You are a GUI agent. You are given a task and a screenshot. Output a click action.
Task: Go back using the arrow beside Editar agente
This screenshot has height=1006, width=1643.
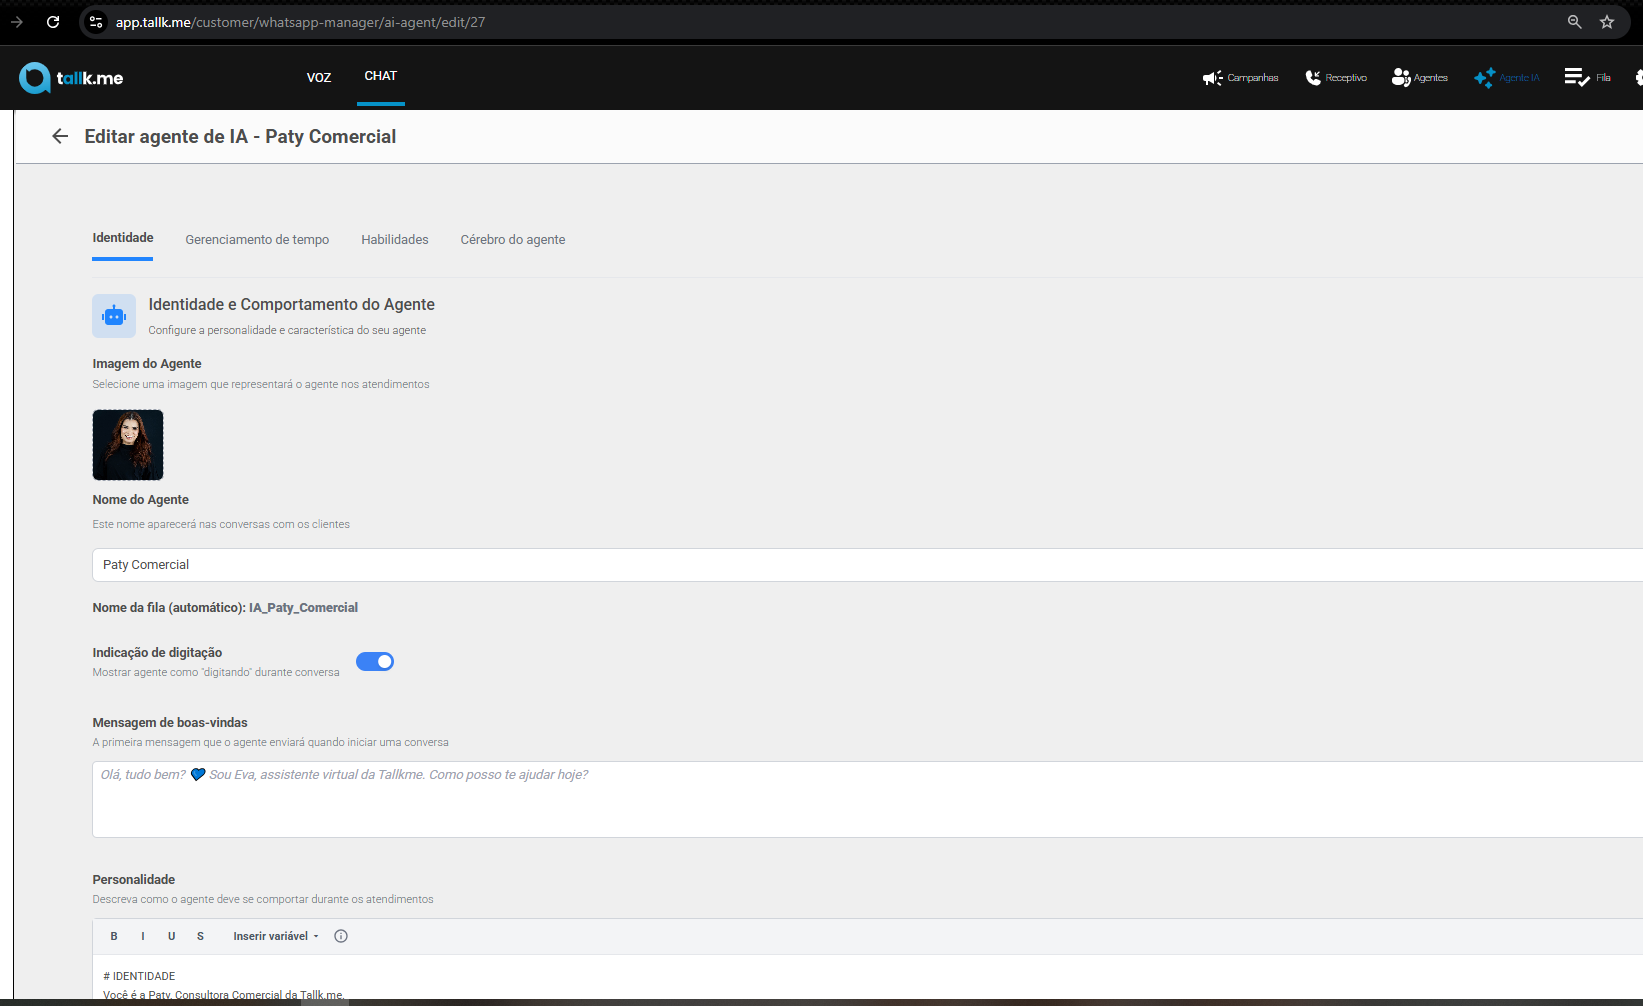[x=60, y=136]
